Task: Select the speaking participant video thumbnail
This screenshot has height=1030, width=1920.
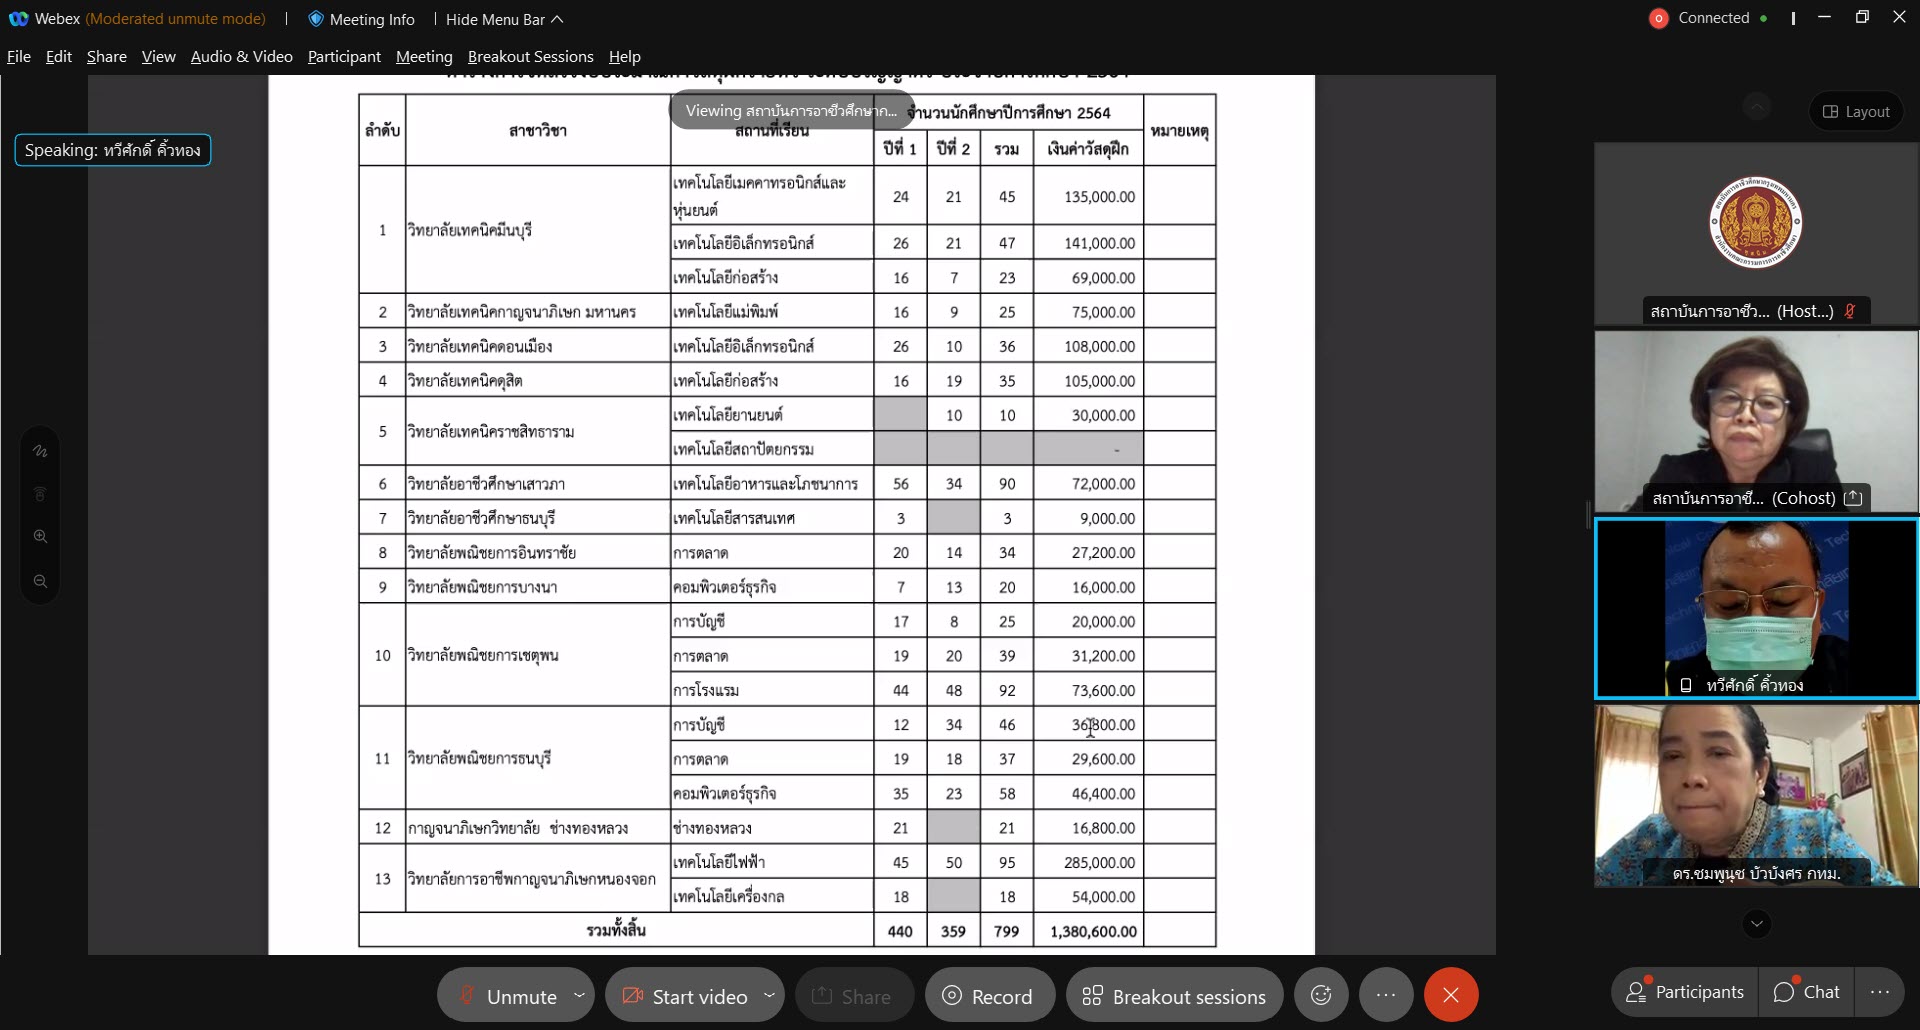Action: pyautogui.click(x=1756, y=608)
